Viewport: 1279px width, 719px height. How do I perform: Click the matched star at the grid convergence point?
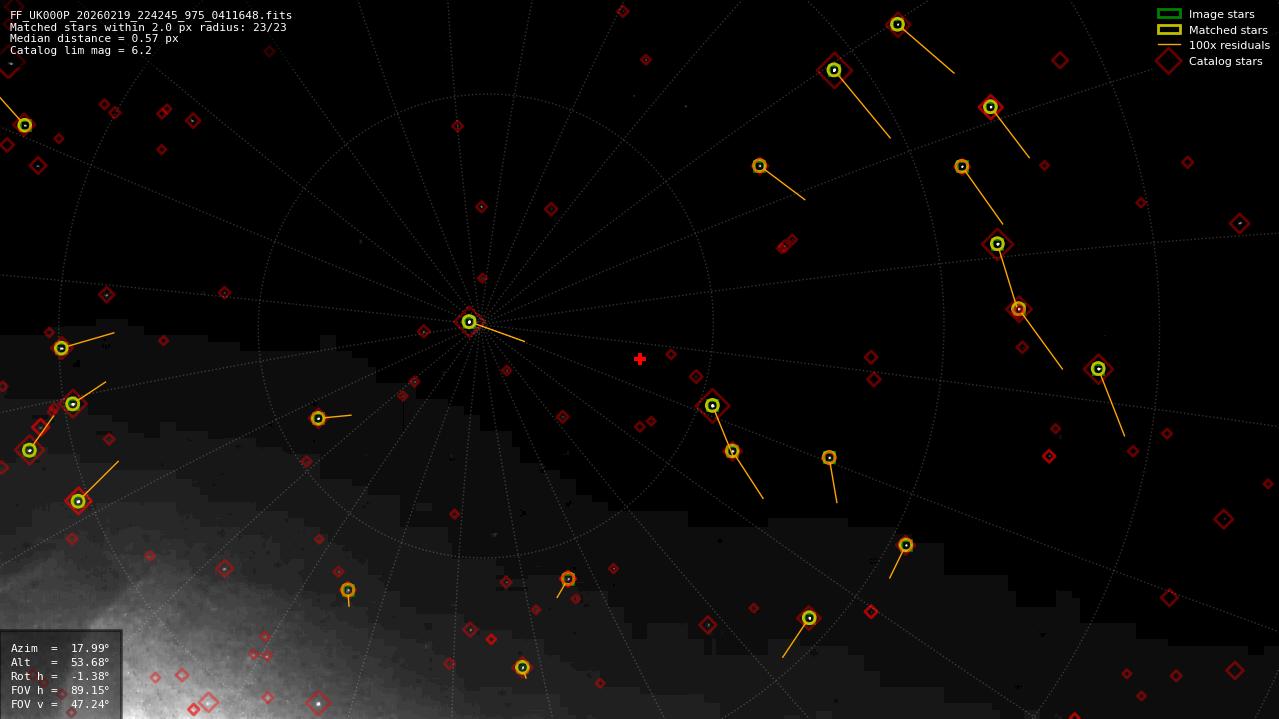[468, 321]
